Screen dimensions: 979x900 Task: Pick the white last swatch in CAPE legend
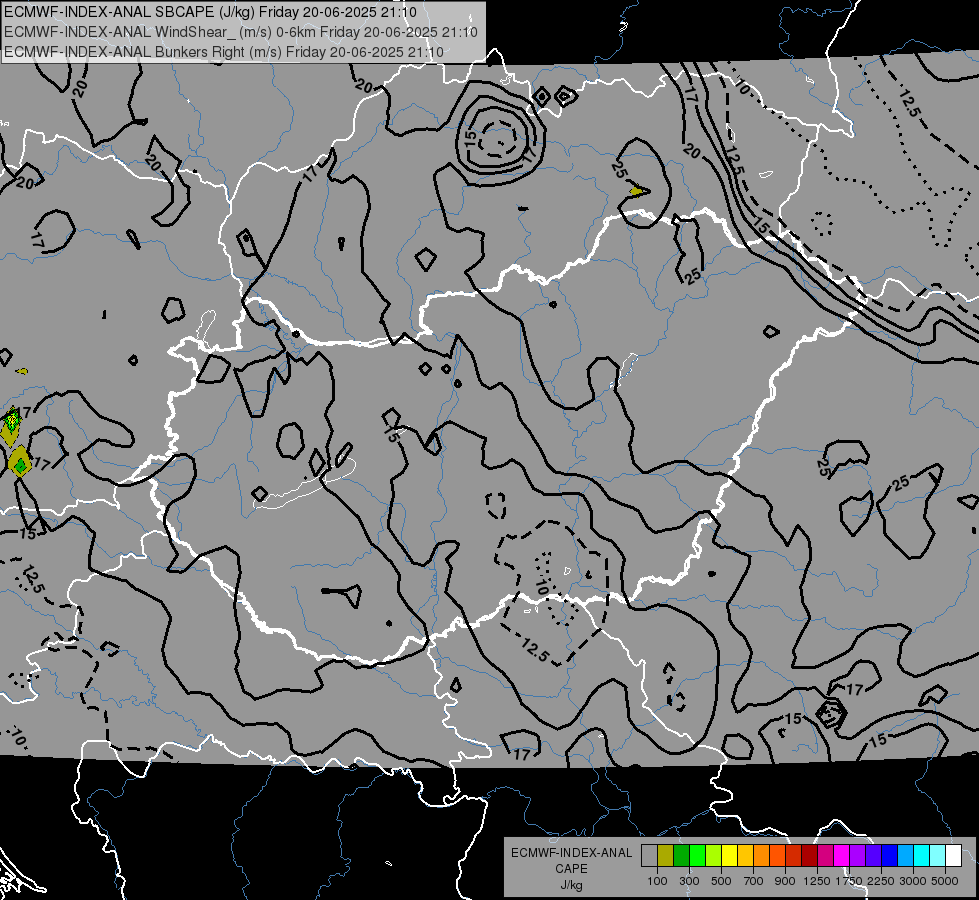pyautogui.click(x=953, y=856)
